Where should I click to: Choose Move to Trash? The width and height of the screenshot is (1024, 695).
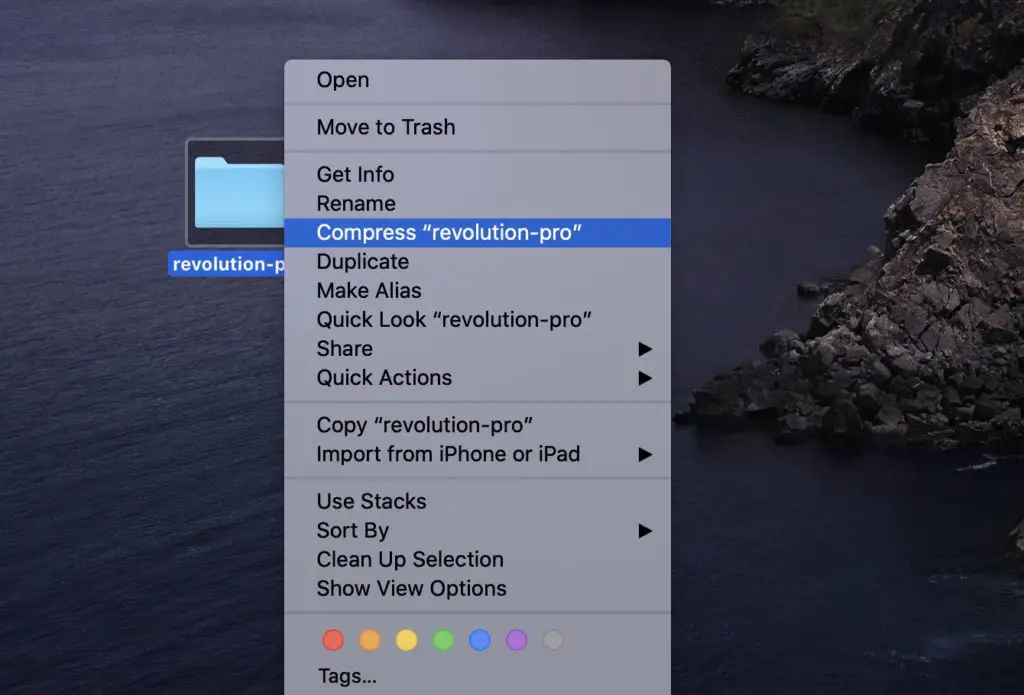(386, 127)
